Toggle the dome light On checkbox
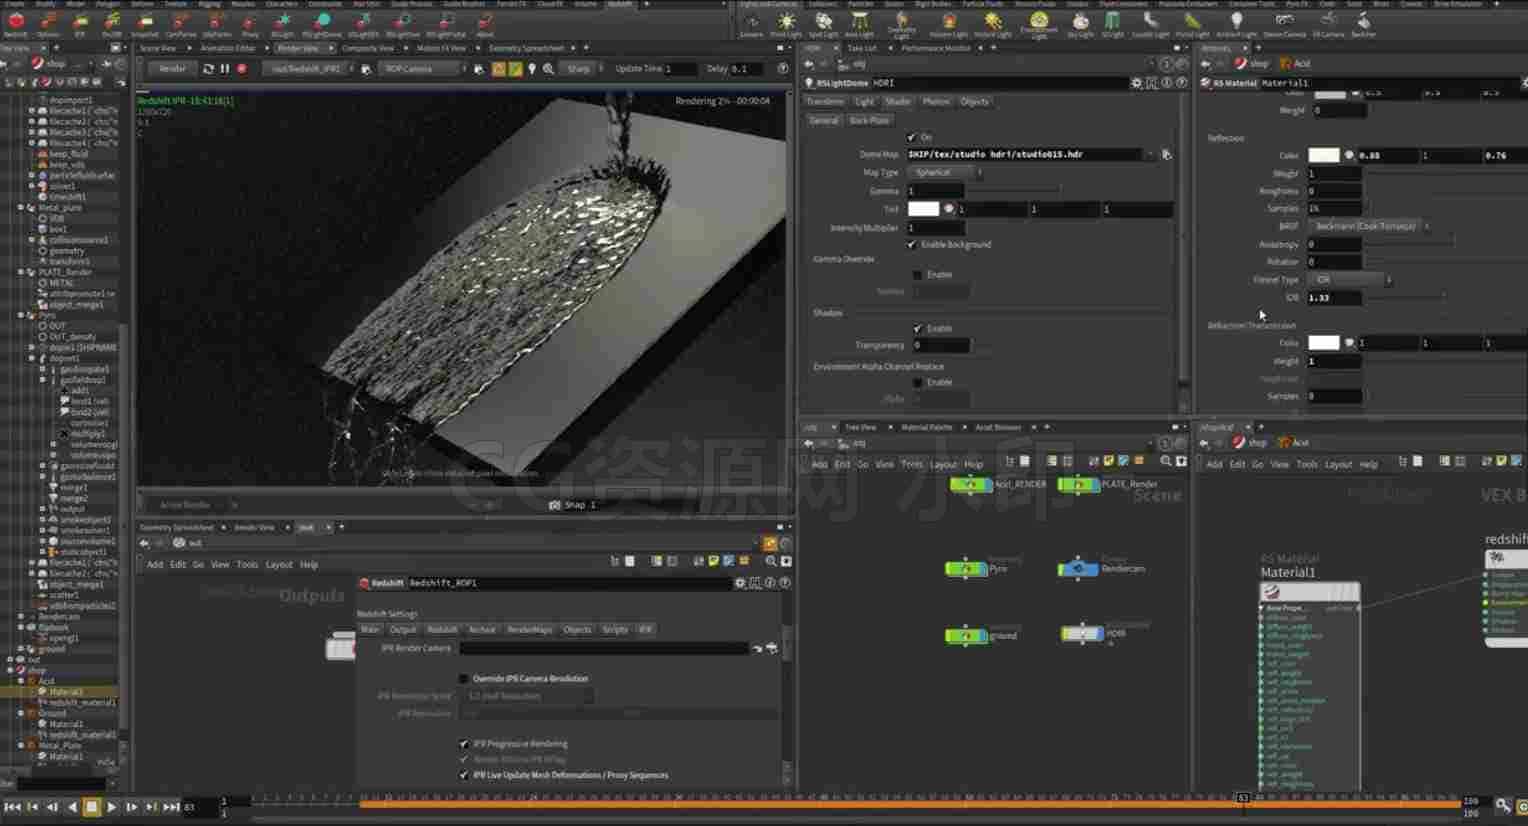The image size is (1528, 826). pyautogui.click(x=911, y=137)
